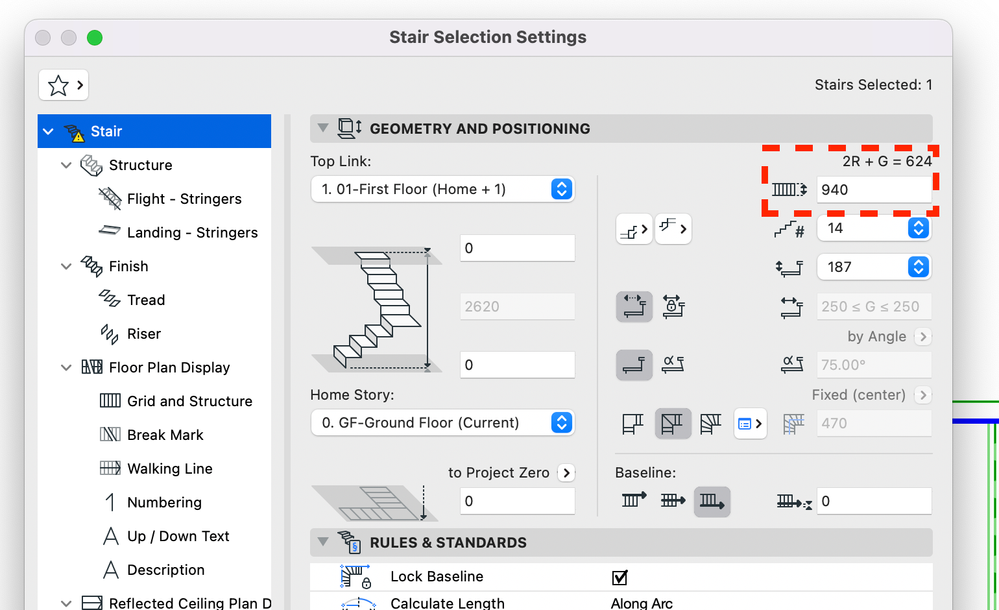The image size is (999, 610).
Task: Click the stair width field showing 940
Action: pos(872,189)
